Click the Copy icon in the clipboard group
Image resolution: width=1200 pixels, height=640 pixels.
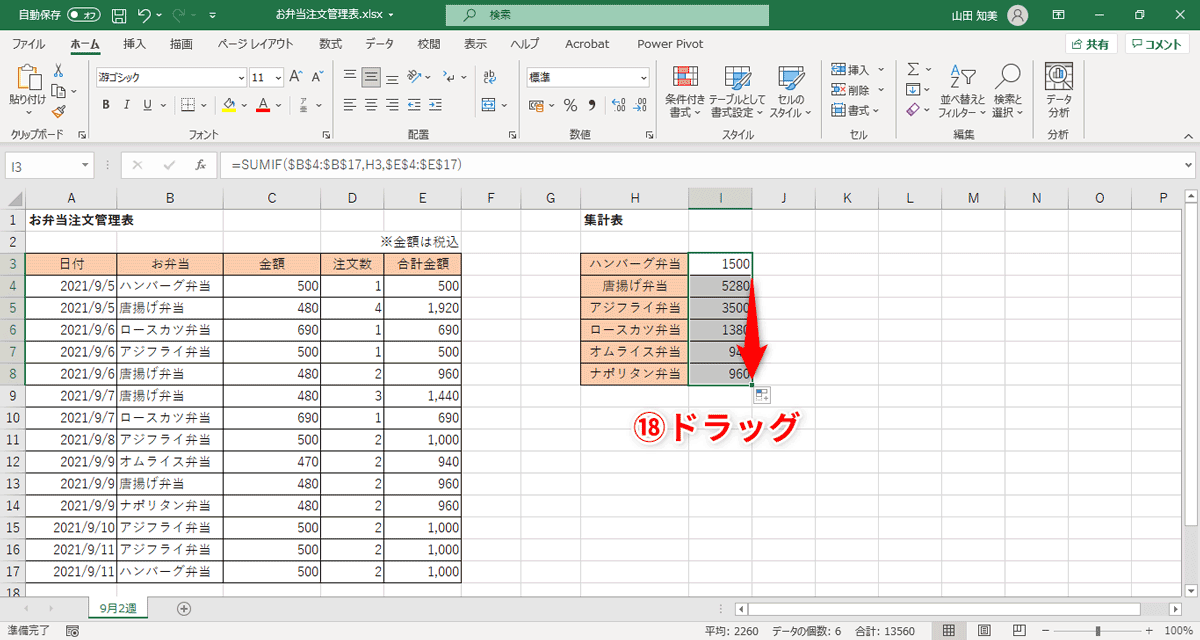[58, 91]
